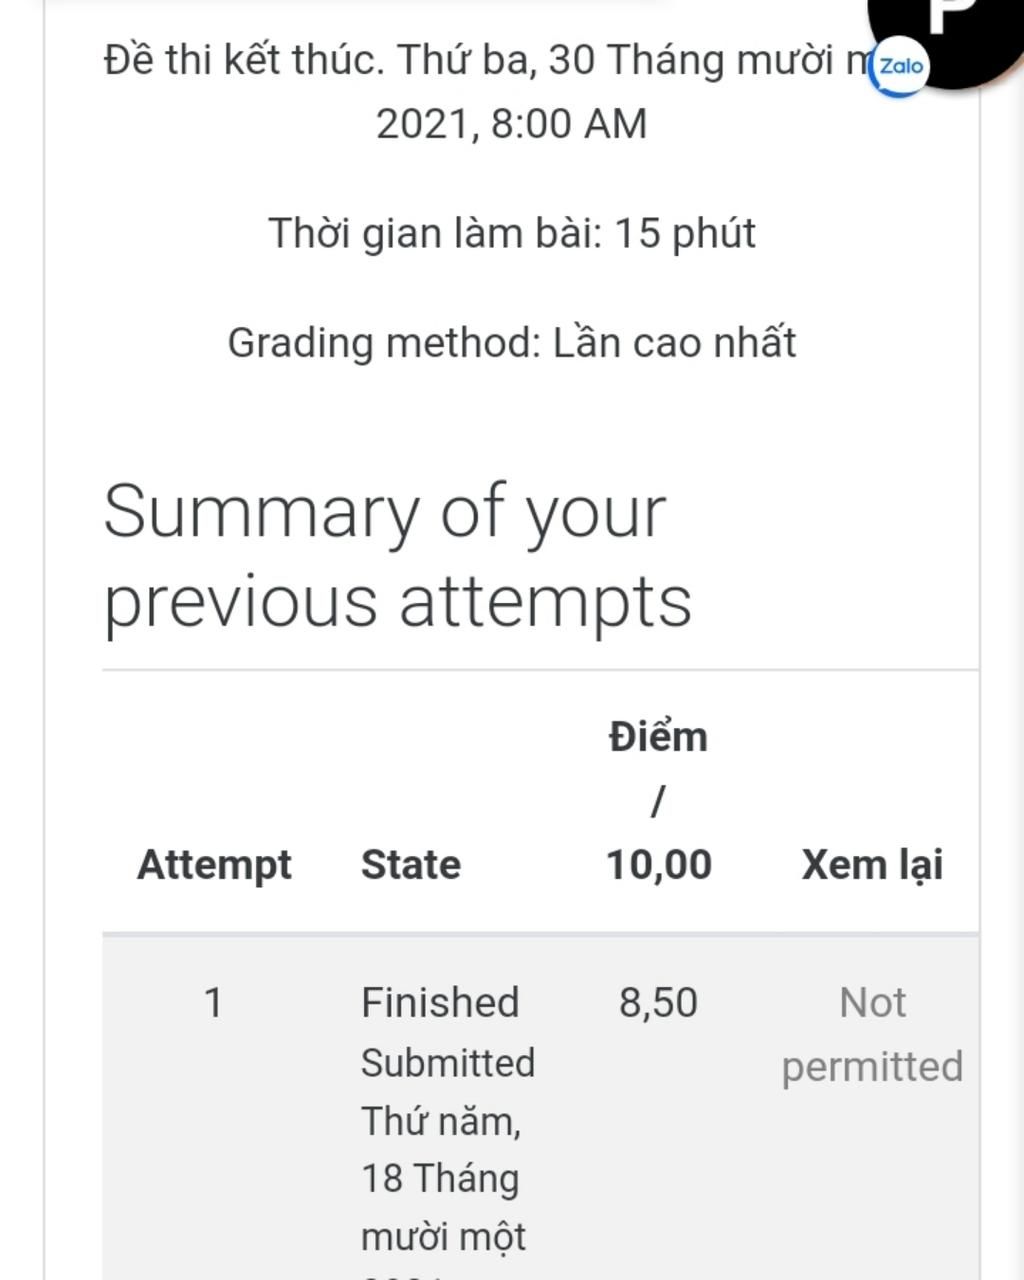Click the 'Thứ năm,' submission day text
The width and height of the screenshot is (1024, 1280).
pos(441,1121)
